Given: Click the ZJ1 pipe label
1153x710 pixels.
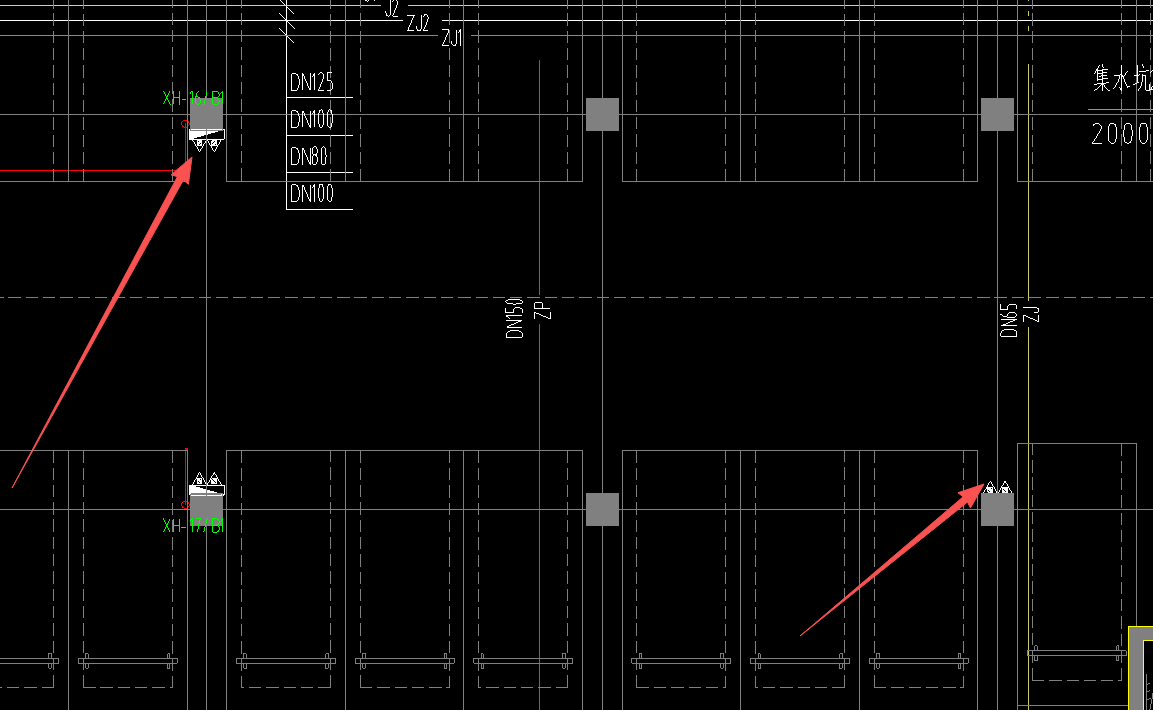Looking at the screenshot, I should click(x=452, y=37).
